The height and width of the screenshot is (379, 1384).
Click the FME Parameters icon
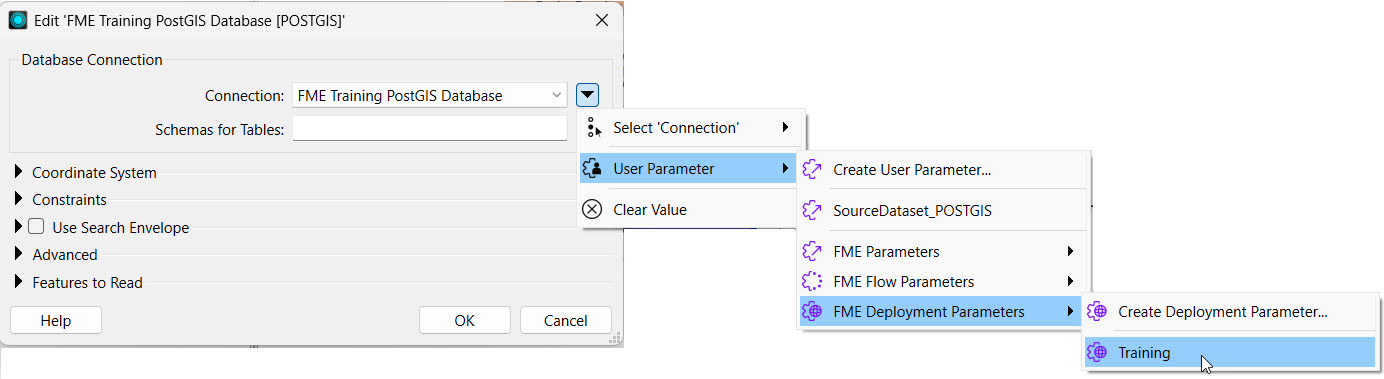pos(812,252)
